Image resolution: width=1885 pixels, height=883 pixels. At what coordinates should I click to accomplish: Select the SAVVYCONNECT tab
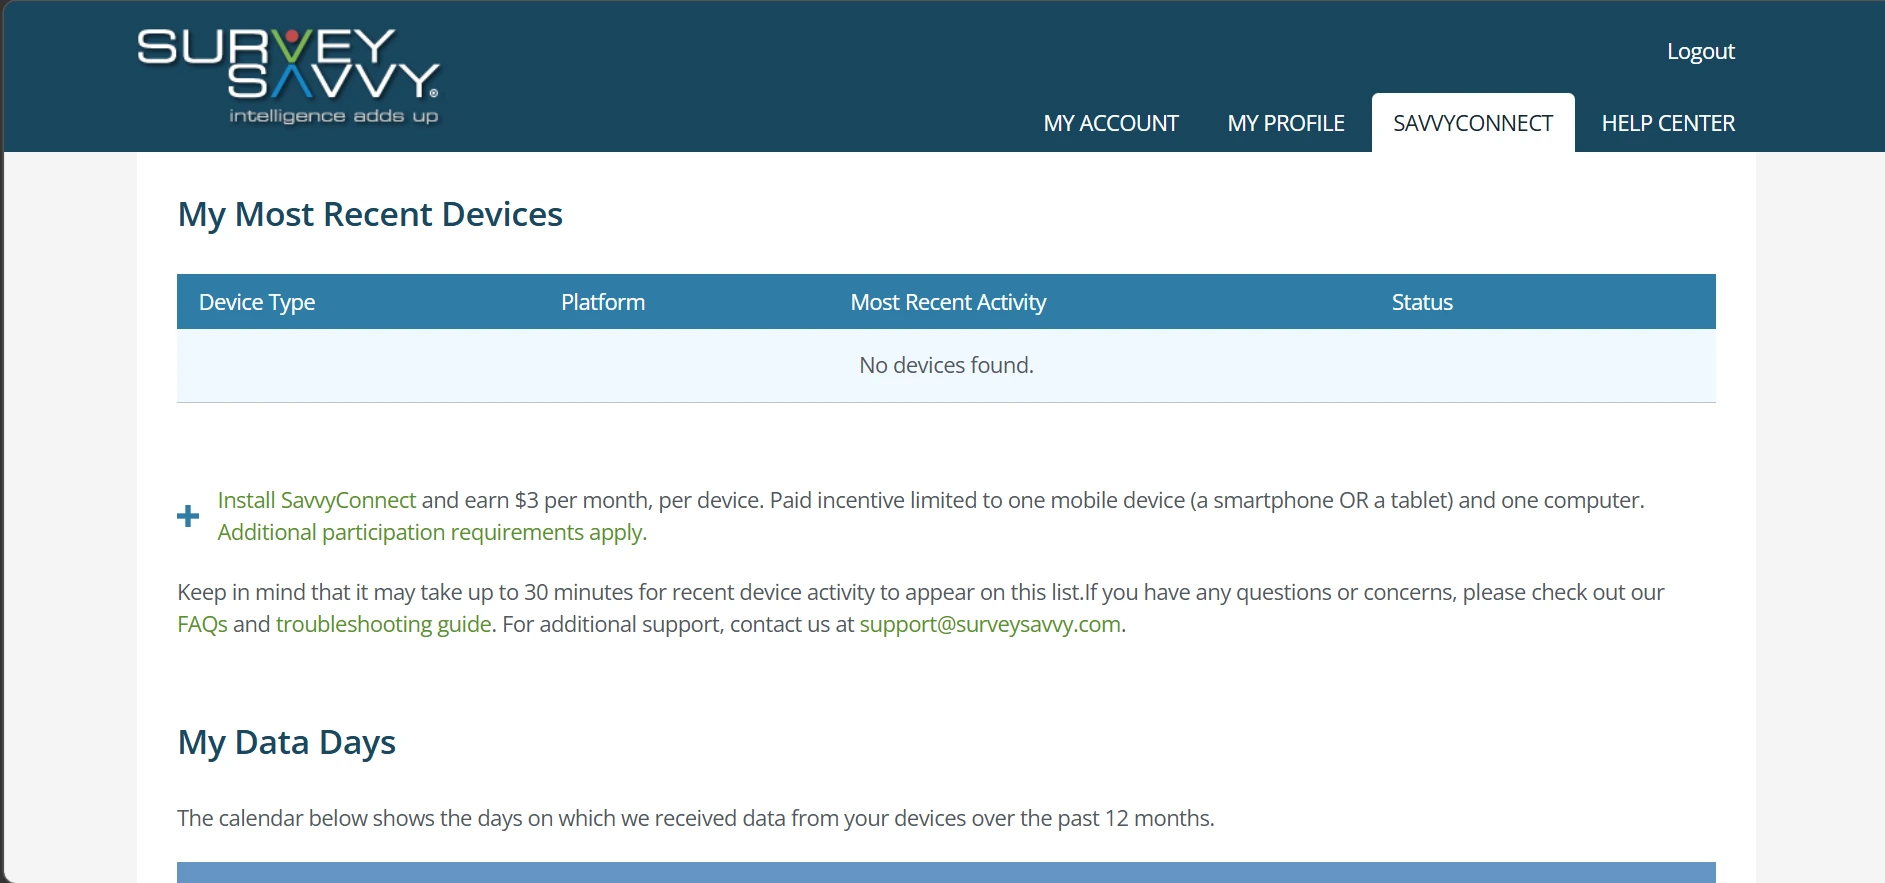1472,123
